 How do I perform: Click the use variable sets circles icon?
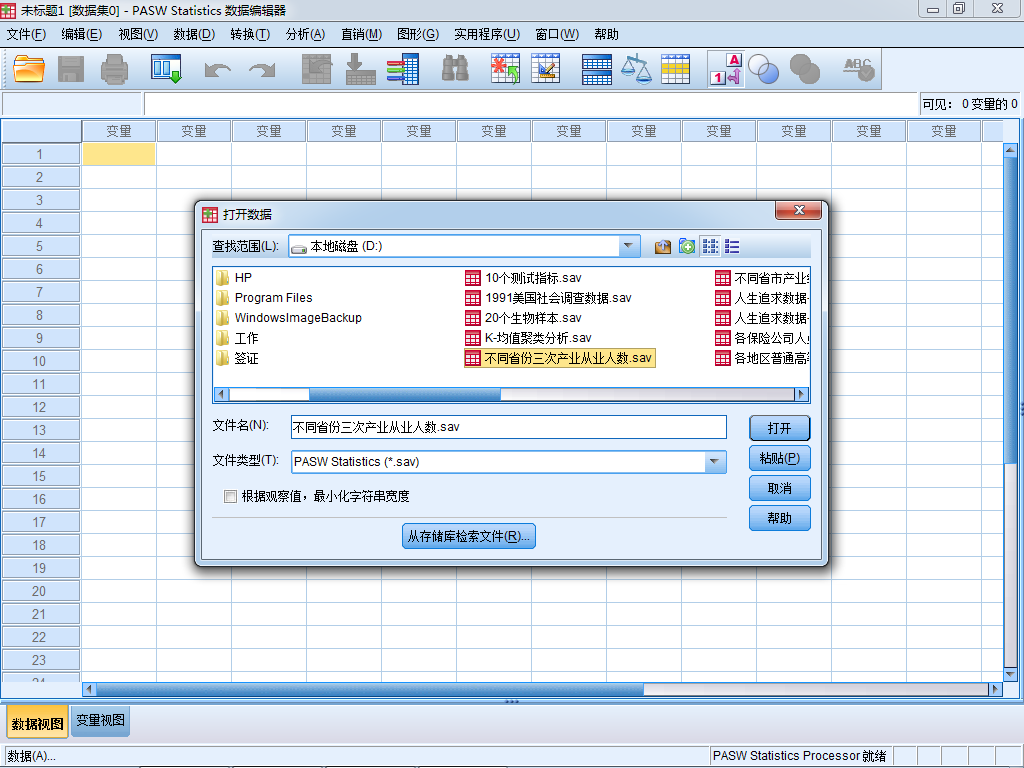pyautogui.click(x=763, y=69)
